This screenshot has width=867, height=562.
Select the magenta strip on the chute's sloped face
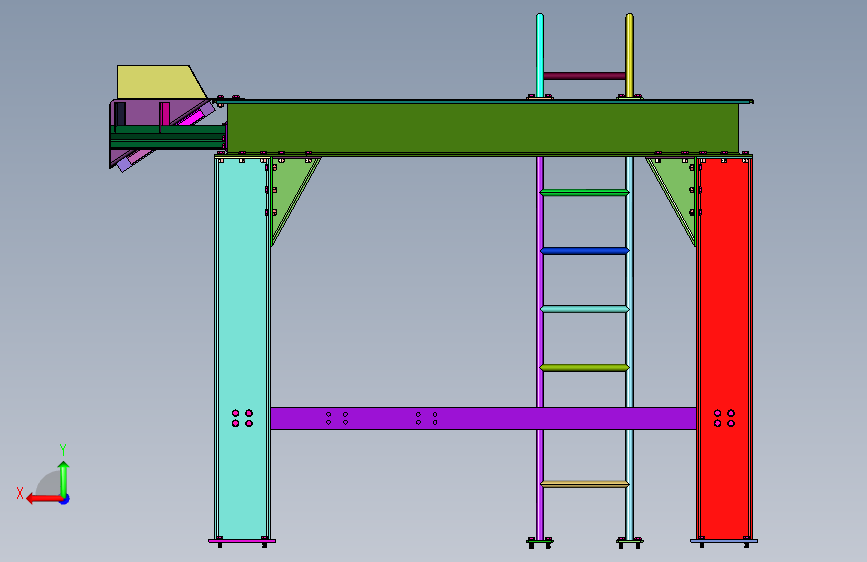191,118
